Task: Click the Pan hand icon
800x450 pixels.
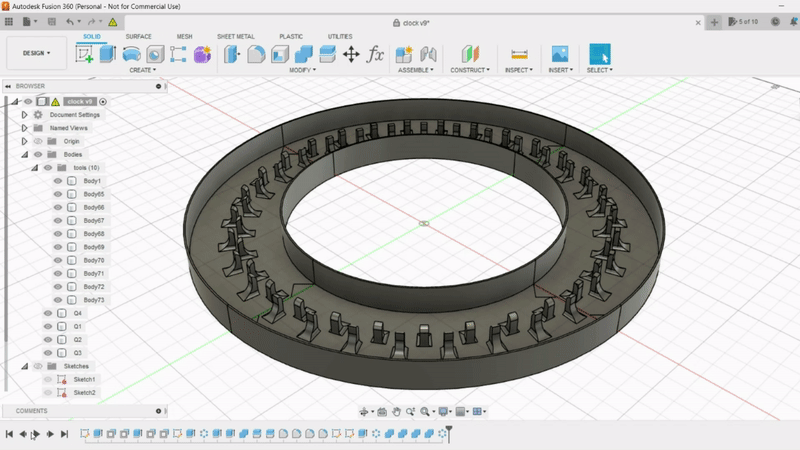Action: (x=396, y=411)
